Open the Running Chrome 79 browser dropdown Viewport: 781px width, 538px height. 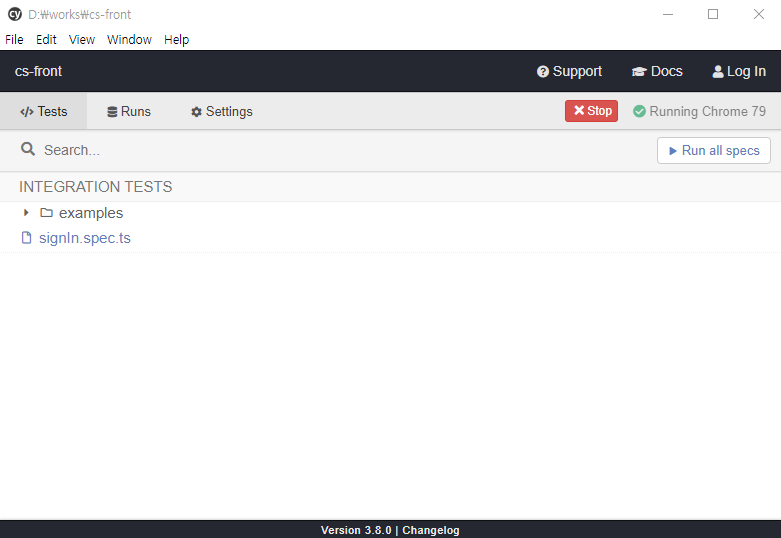pos(707,111)
